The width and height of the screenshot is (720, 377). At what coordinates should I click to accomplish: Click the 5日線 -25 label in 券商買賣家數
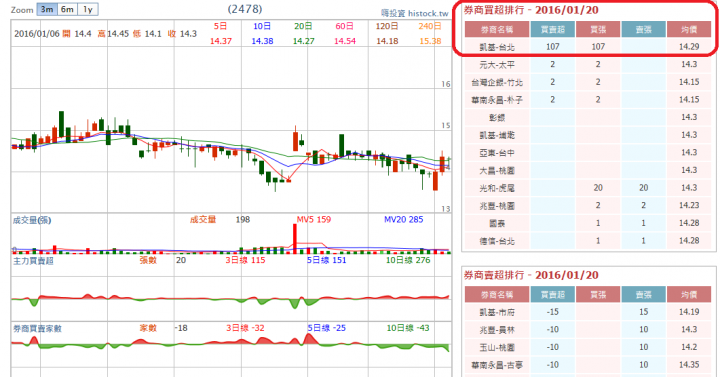click(326, 328)
